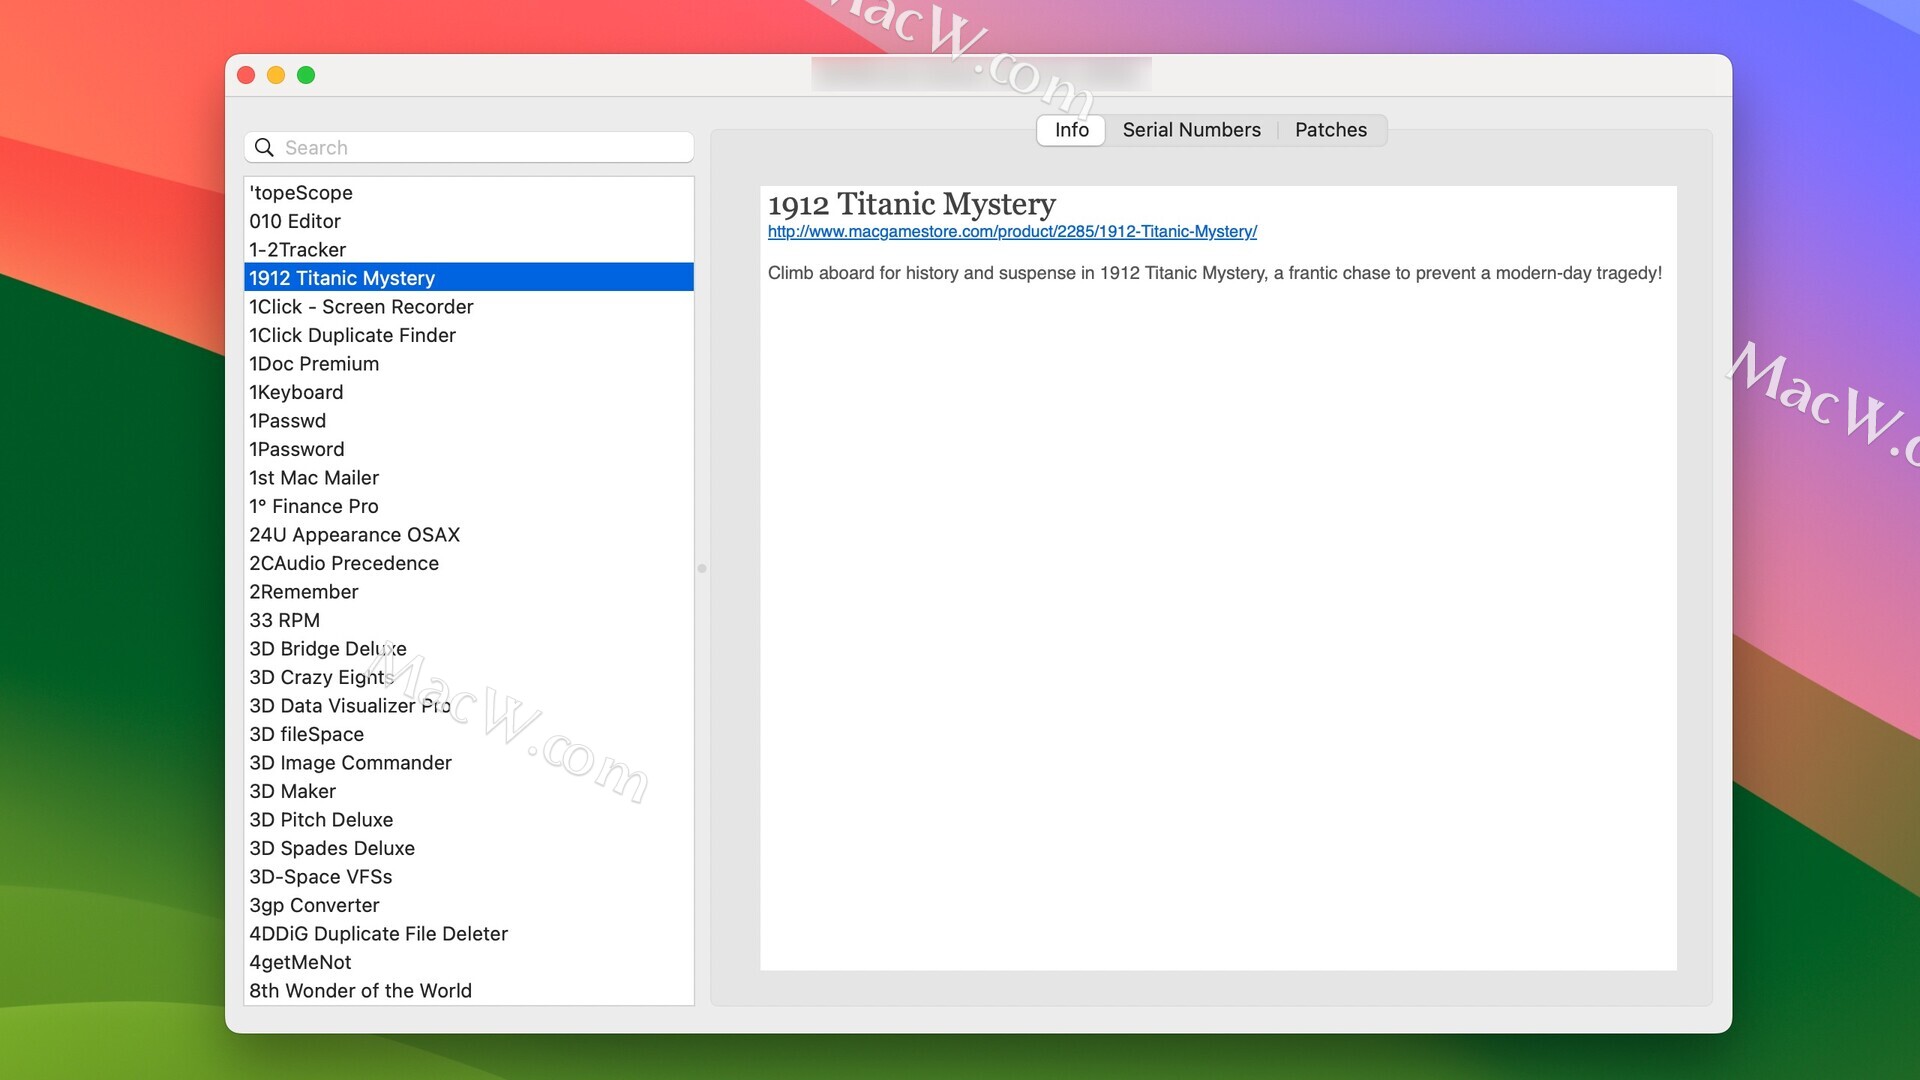Click the magnifying glass search icon
Screen dimensions: 1920x1080
(264, 148)
